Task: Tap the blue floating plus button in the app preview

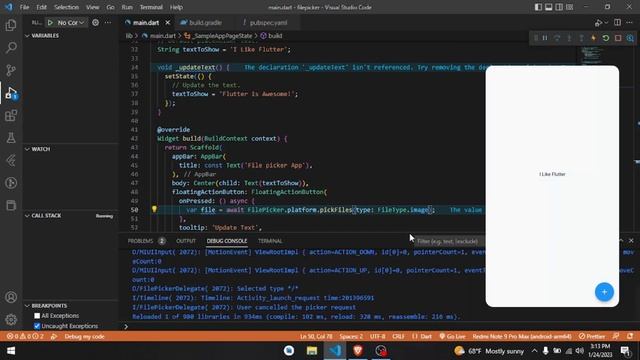Action: tap(604, 292)
